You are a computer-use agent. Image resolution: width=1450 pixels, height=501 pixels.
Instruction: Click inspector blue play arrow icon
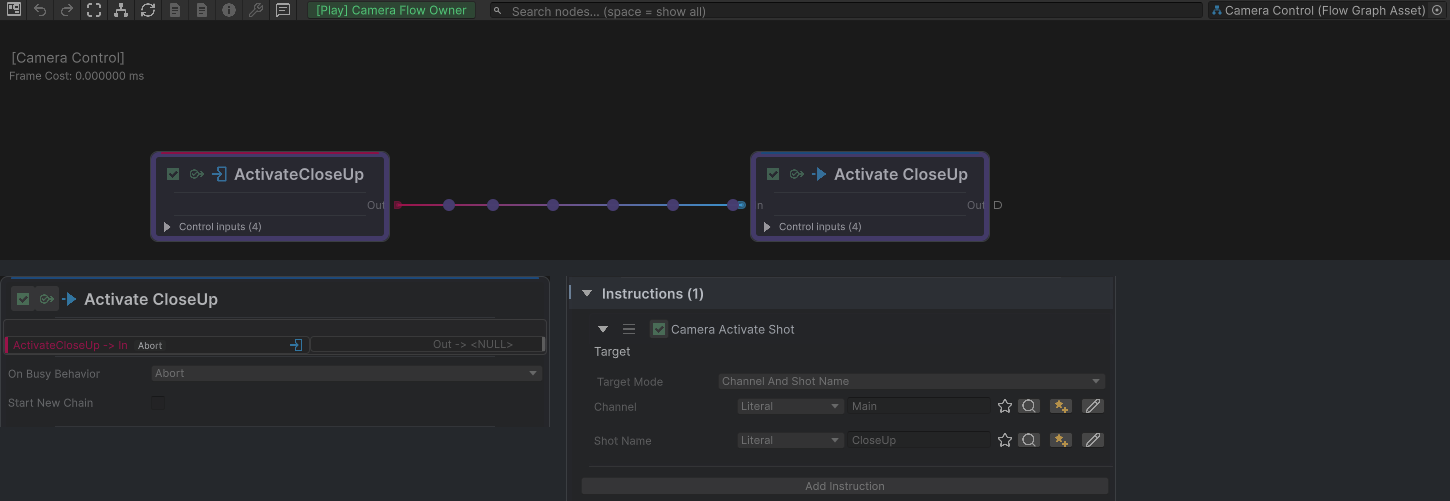[70, 299]
